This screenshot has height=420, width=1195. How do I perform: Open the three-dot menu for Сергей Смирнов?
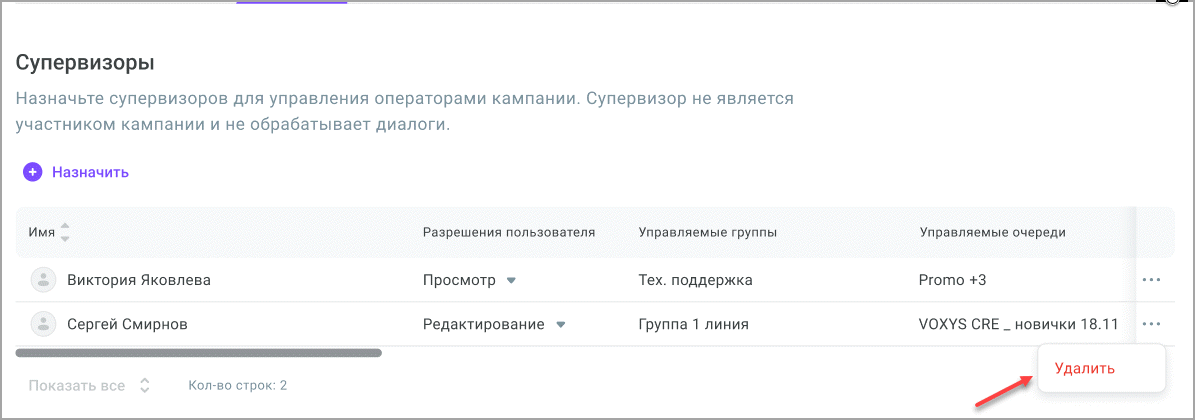pyautogui.click(x=1151, y=324)
